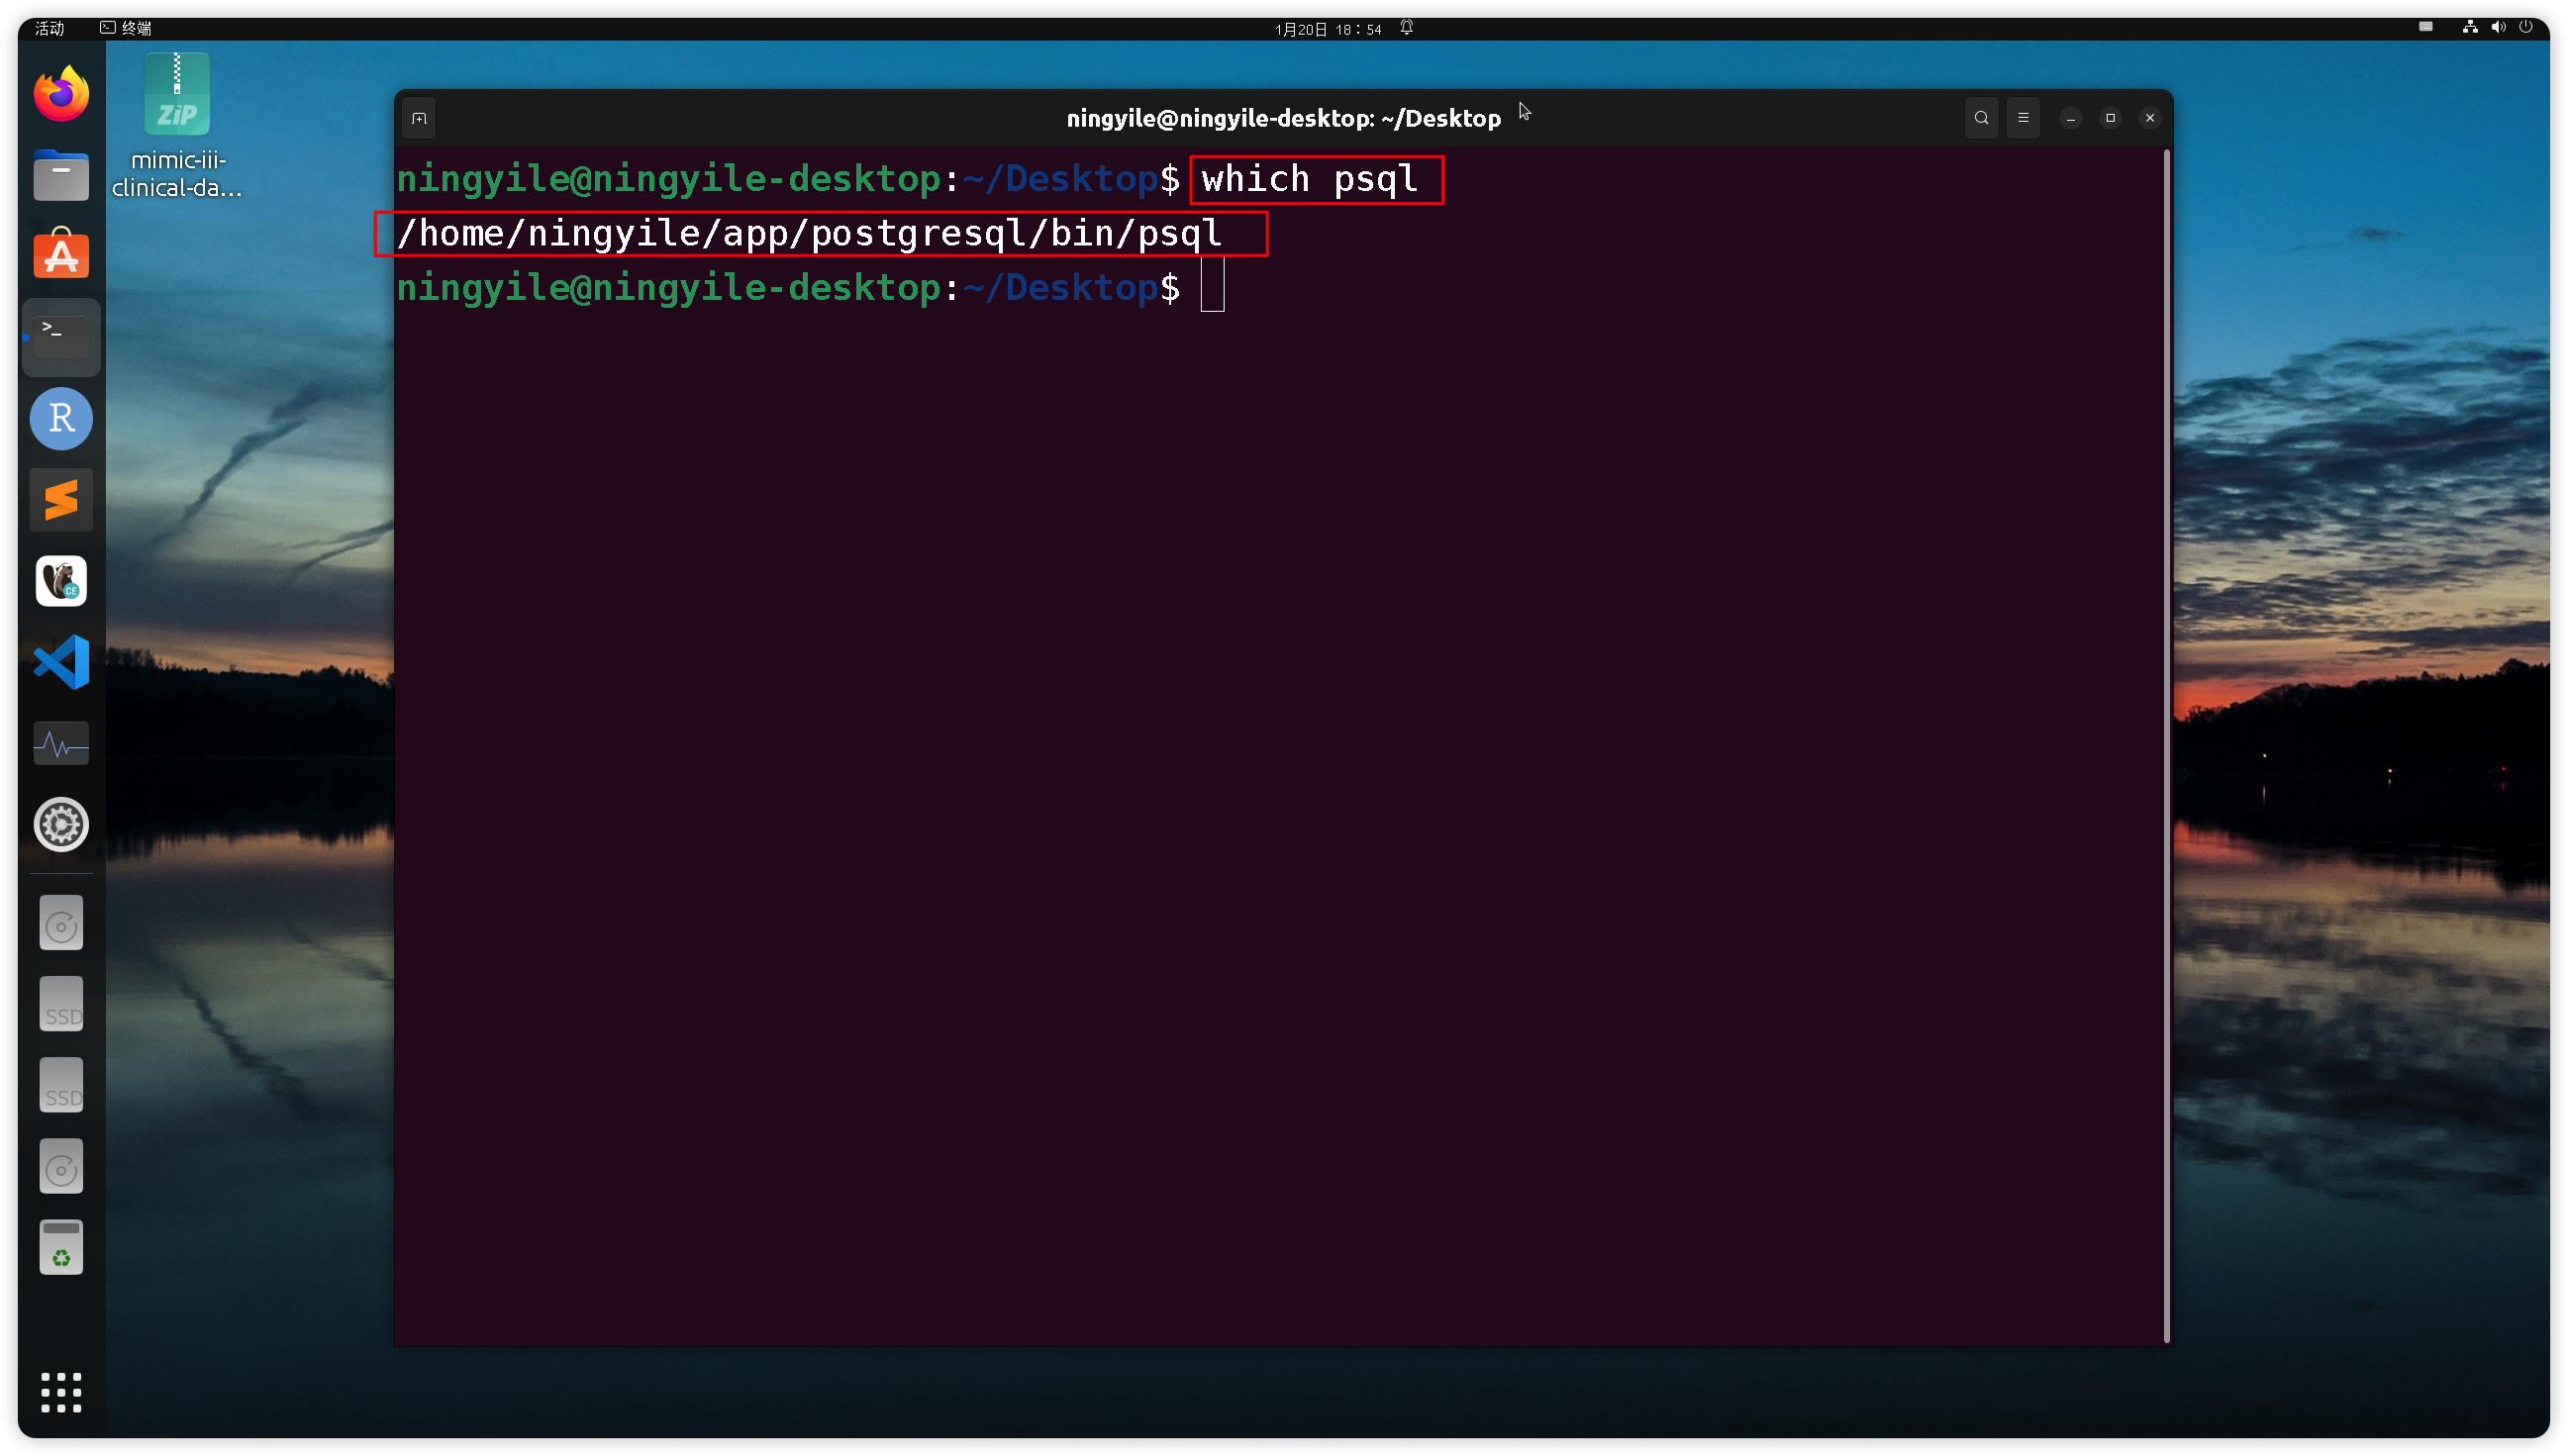Screen dimensions: 2568x1456
Task: Open Settings gear in dock
Action: pos(61,825)
